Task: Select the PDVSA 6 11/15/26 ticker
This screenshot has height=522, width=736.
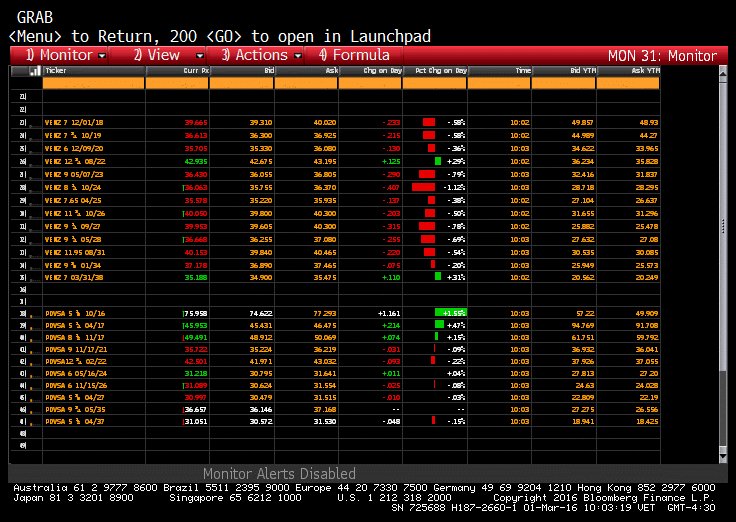Action: (x=76, y=385)
